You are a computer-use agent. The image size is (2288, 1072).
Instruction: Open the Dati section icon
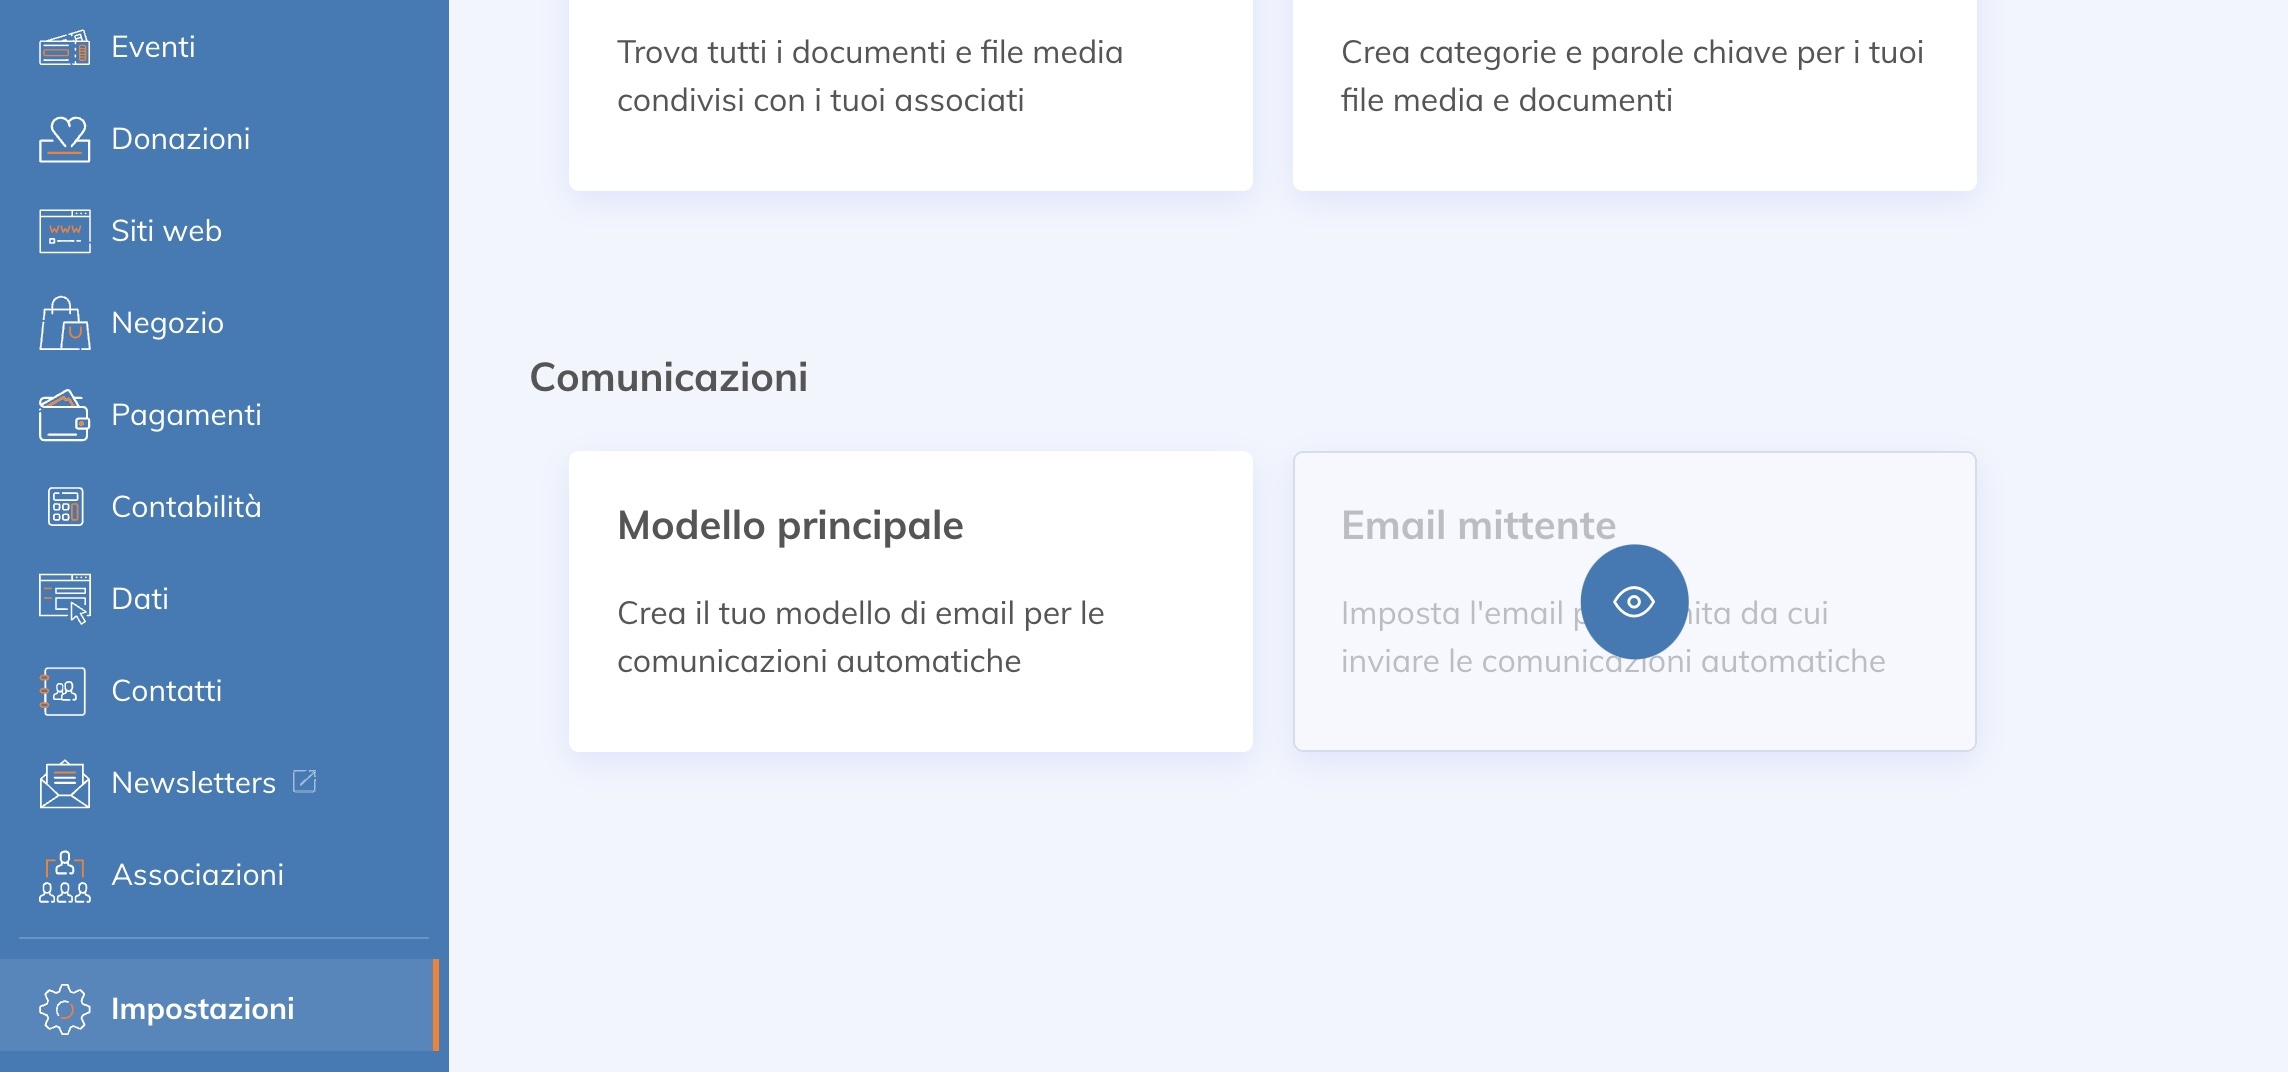[63, 598]
